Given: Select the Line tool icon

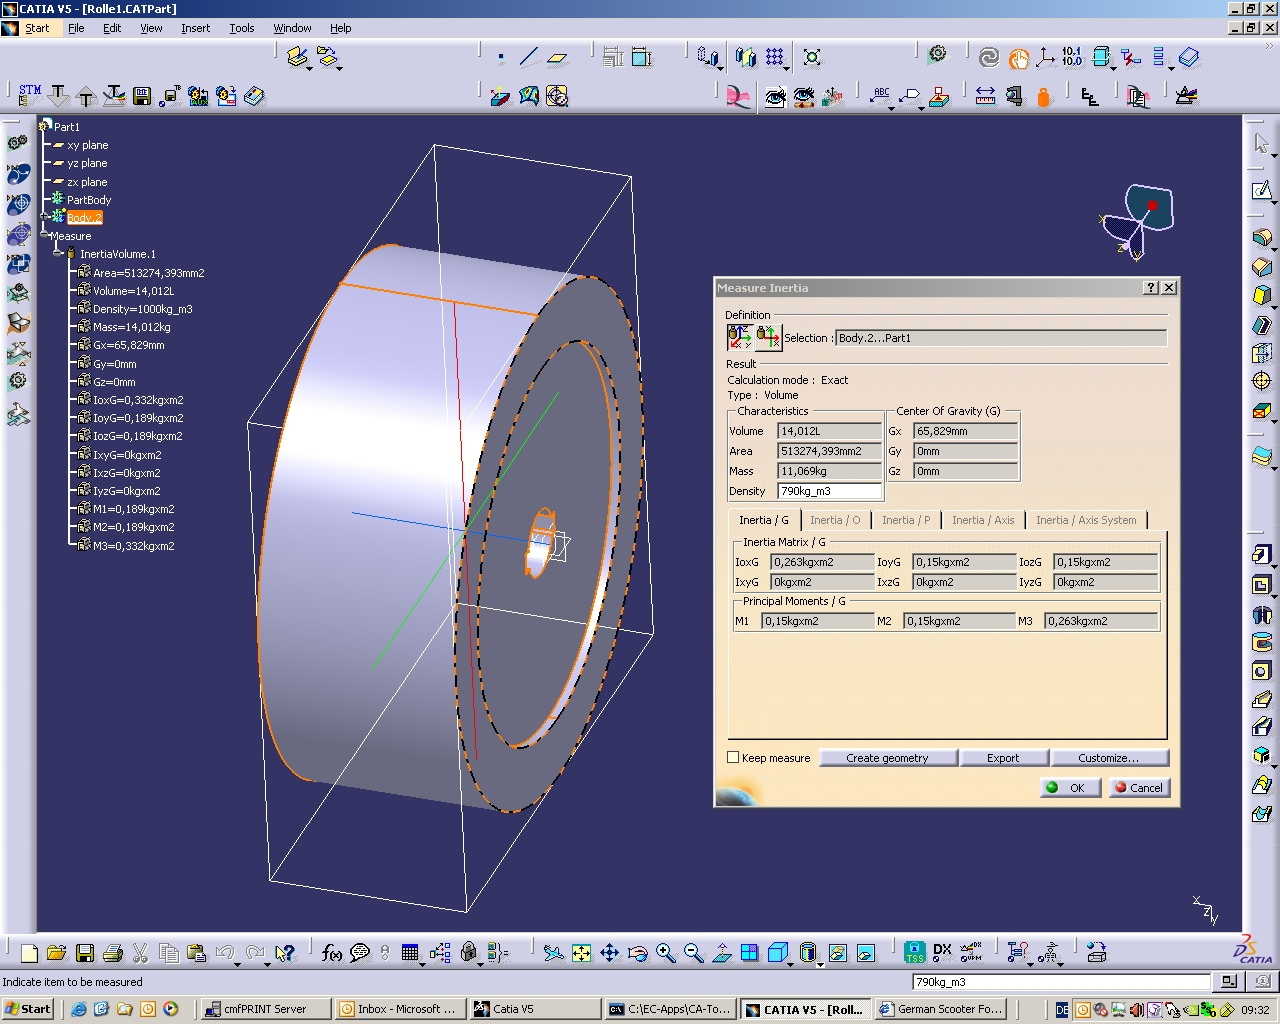Looking at the screenshot, I should point(529,57).
